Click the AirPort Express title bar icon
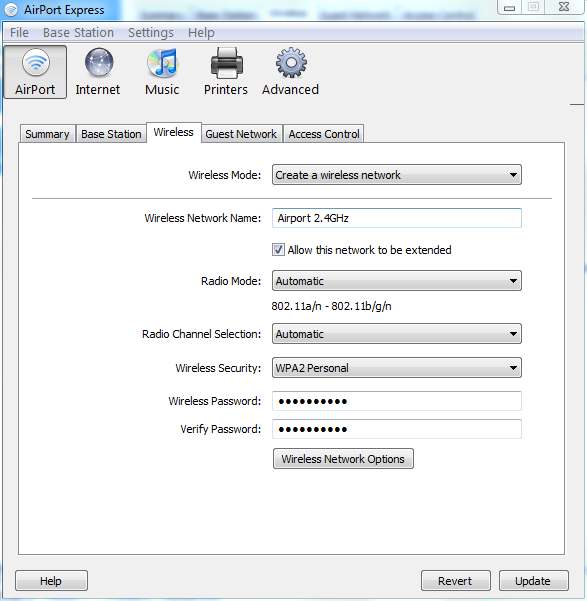The height and width of the screenshot is (601, 587). (11, 10)
